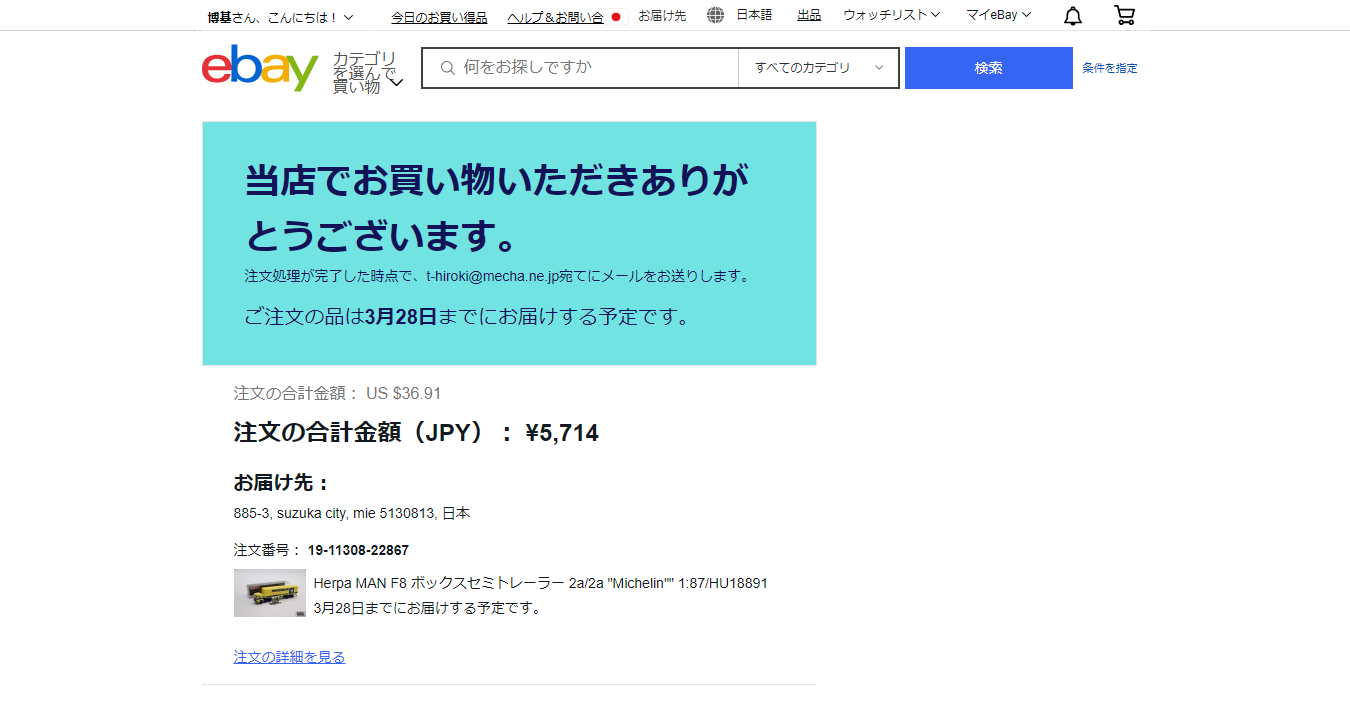Image resolution: width=1350 pixels, height=701 pixels.
Task: Click the 条件を指定 advanced search link
Action: click(x=1109, y=68)
